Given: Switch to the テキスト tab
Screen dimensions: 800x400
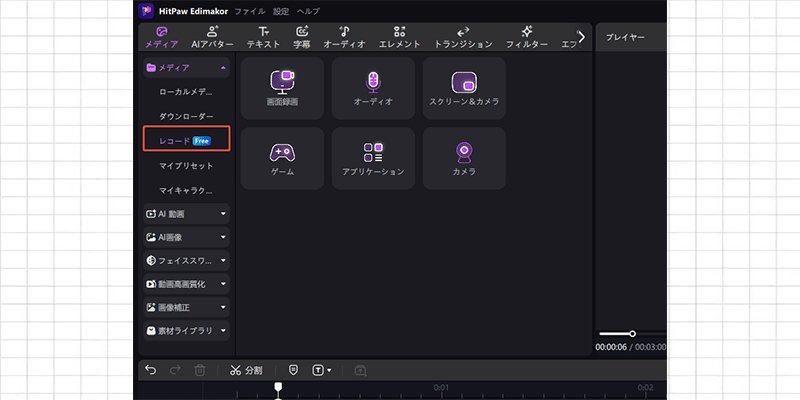Looking at the screenshot, I should click(x=263, y=38).
